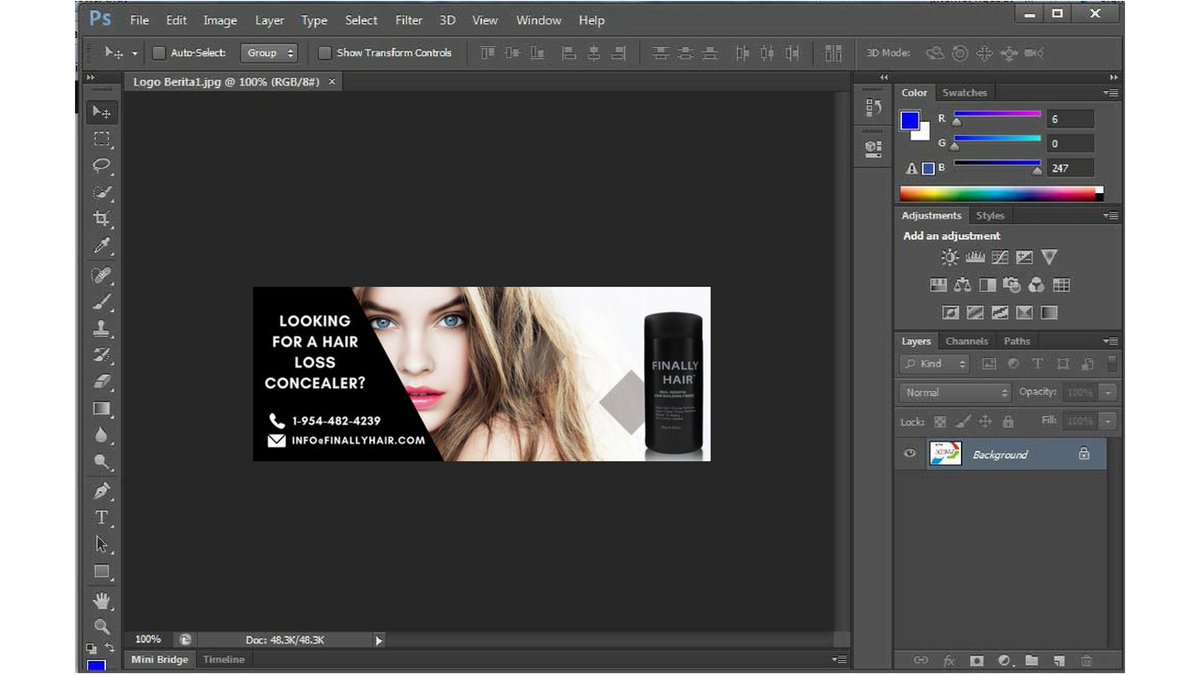The image size is (1200, 675).
Task: Select the Pen tool
Action: click(102, 491)
